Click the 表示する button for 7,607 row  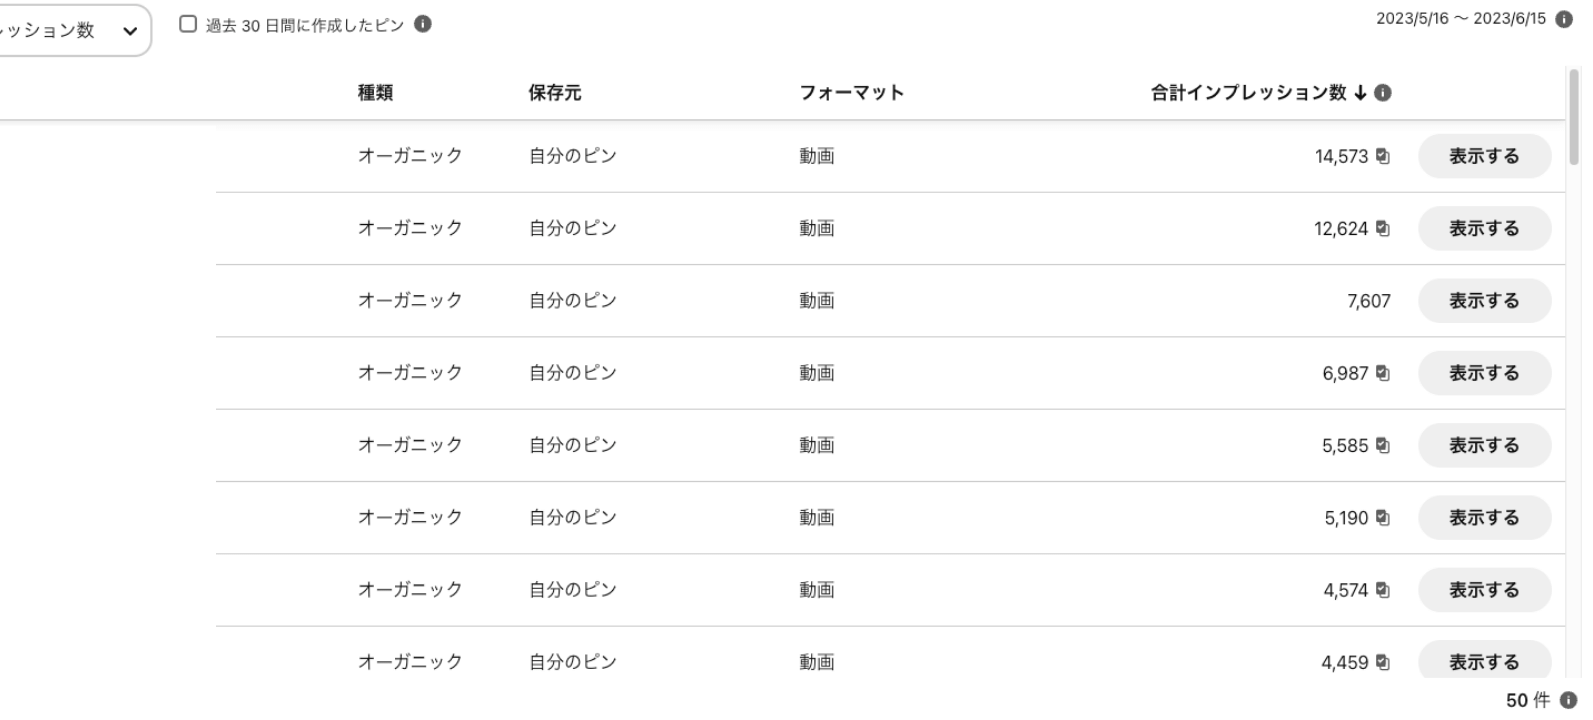(x=1484, y=301)
